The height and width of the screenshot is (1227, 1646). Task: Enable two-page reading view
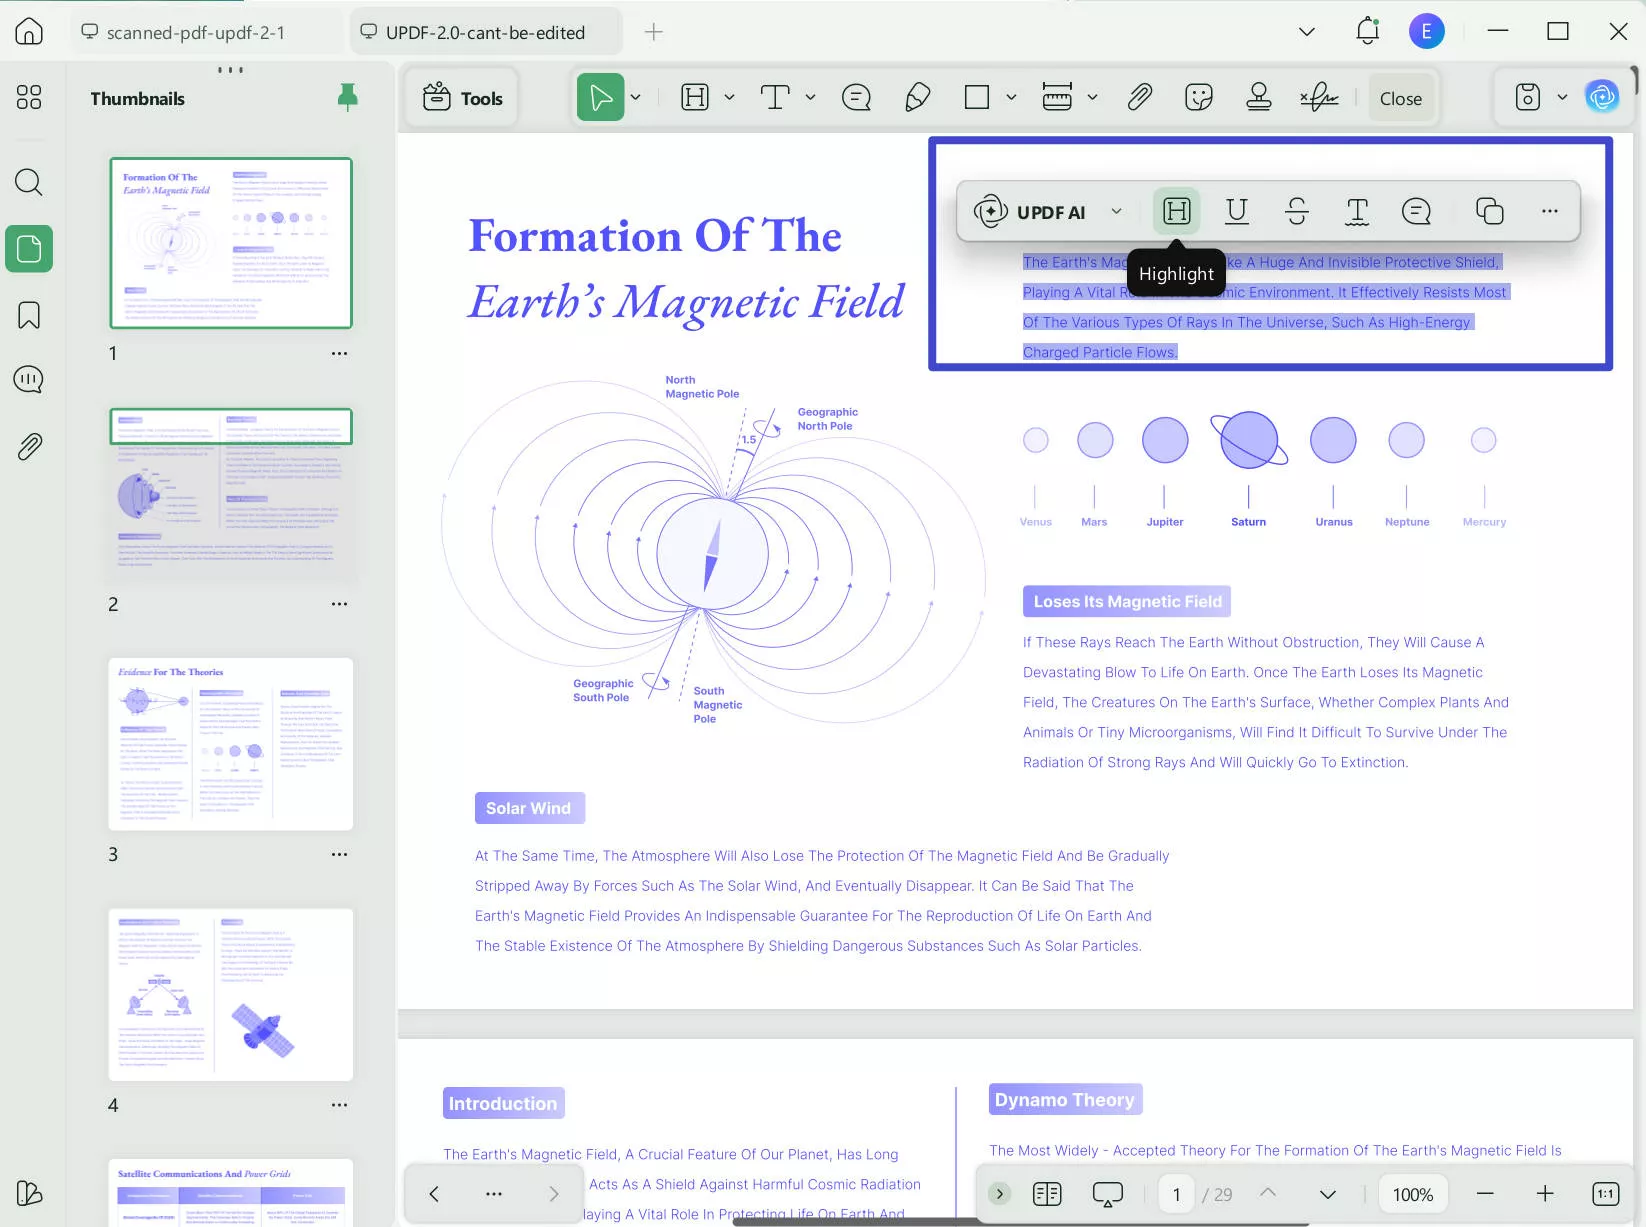1046,1193
